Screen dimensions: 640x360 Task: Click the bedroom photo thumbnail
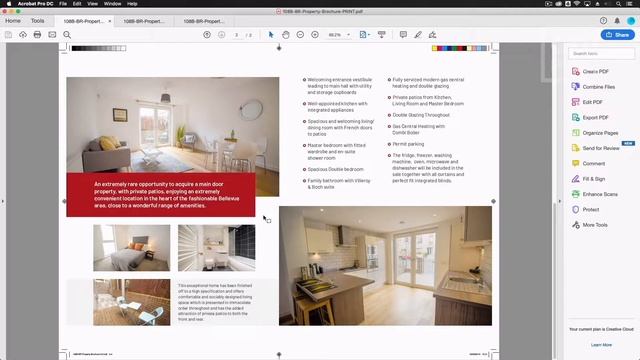click(x=131, y=248)
